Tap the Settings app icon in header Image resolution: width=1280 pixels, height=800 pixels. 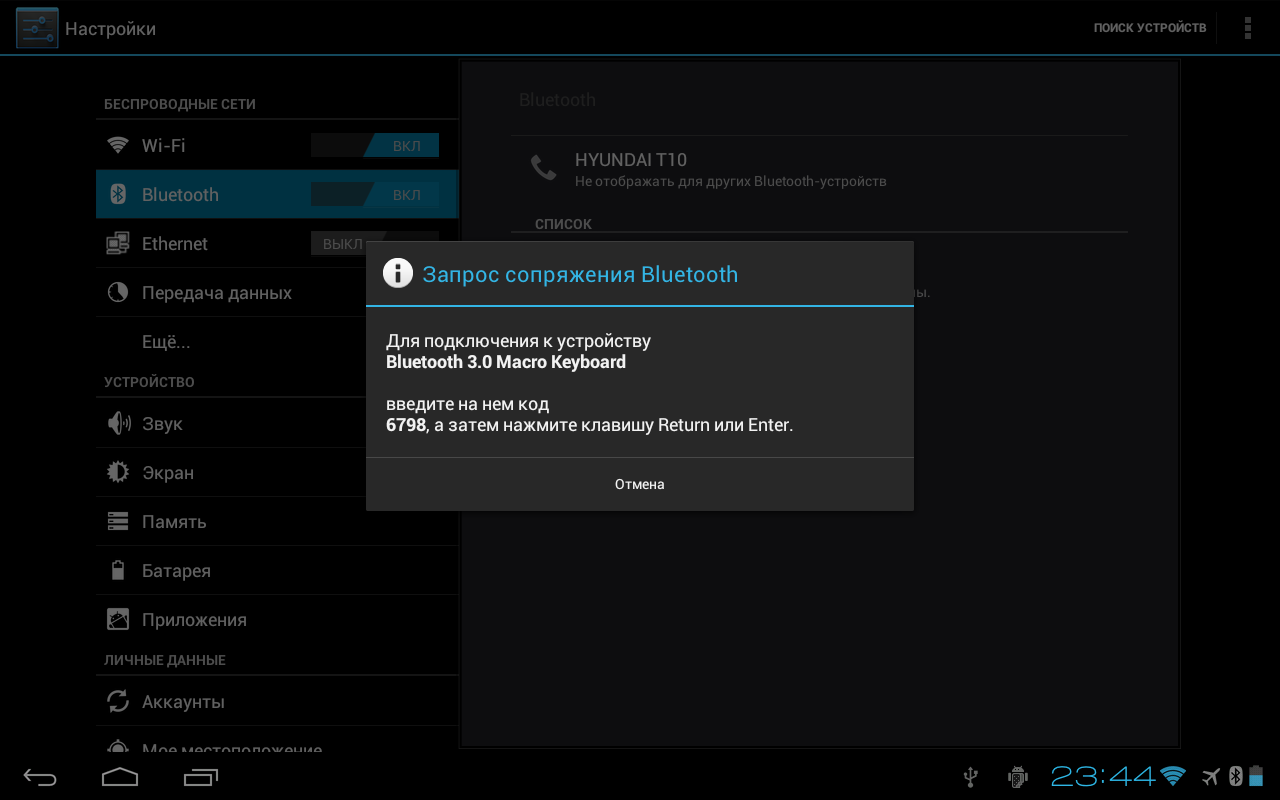pos(37,28)
